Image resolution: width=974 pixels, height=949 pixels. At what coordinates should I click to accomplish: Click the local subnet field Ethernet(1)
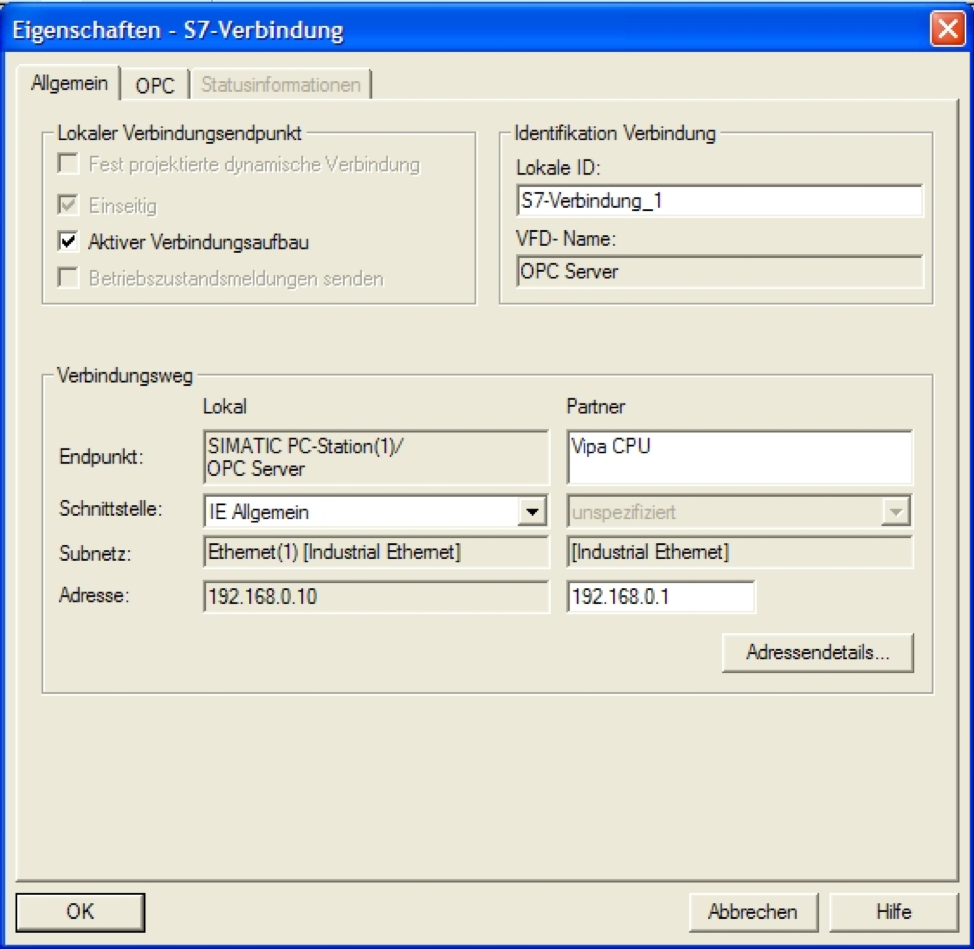[x=375, y=551]
